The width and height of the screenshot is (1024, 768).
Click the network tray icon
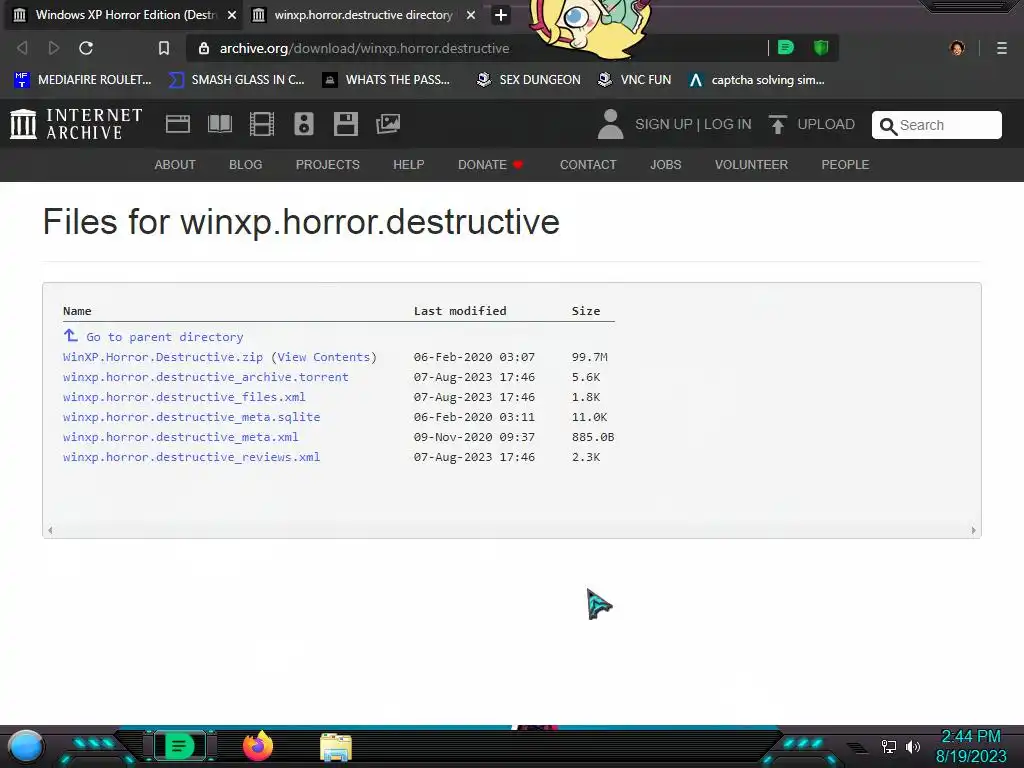tap(889, 746)
